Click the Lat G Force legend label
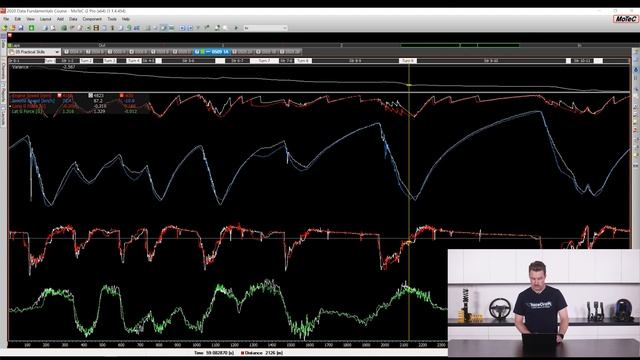 (x=27, y=111)
